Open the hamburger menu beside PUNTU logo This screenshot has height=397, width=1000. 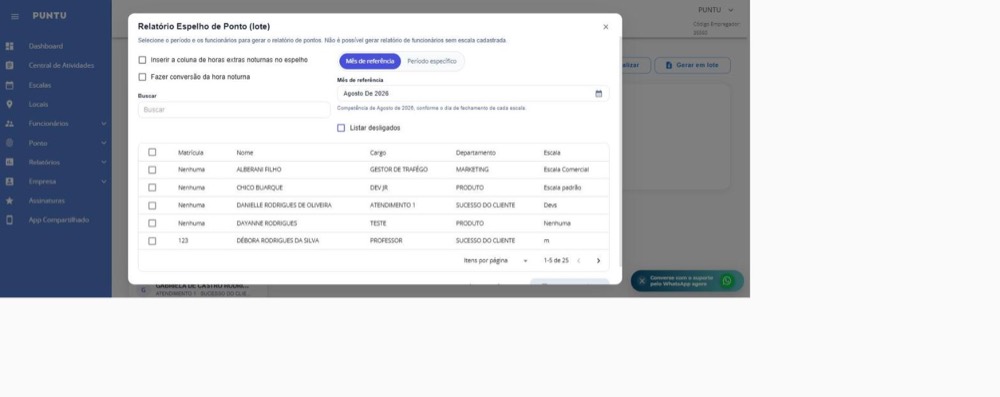pyautogui.click(x=15, y=17)
